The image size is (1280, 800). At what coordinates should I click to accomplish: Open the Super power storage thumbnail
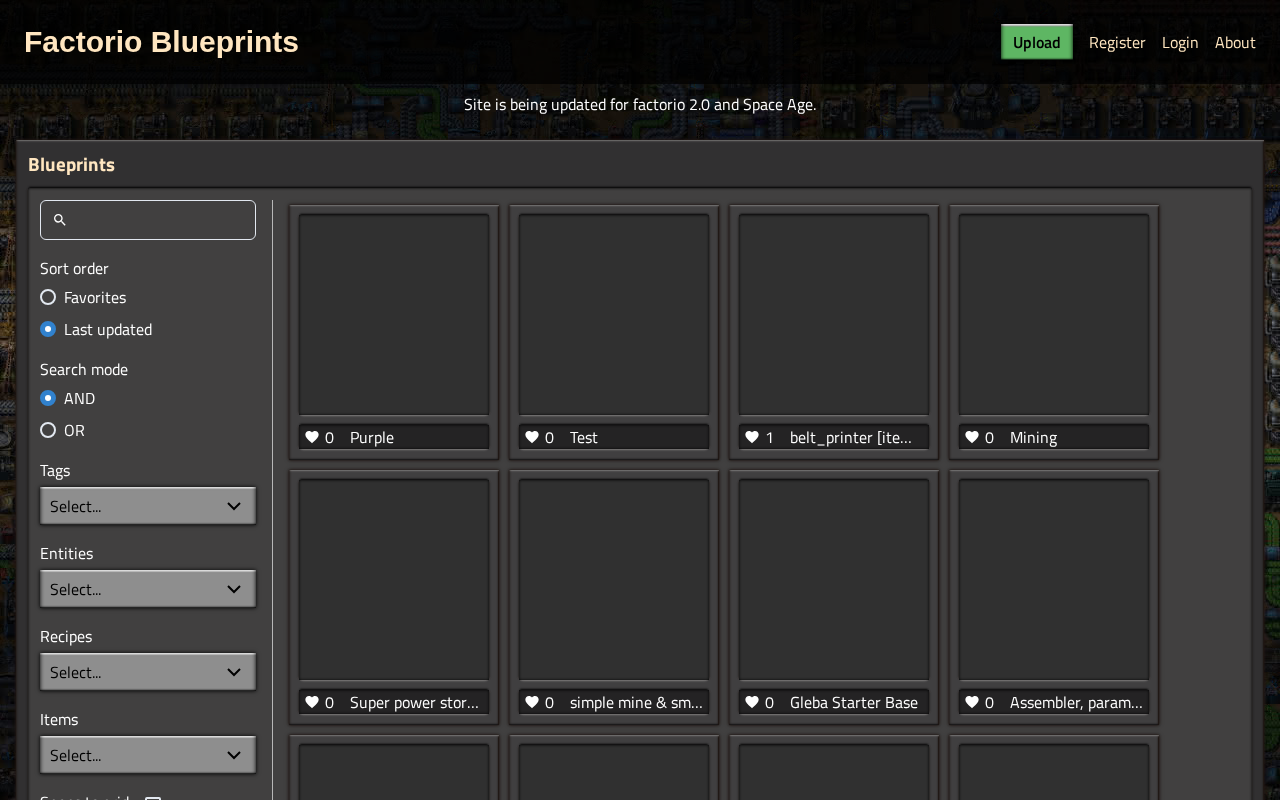pyautogui.click(x=394, y=580)
